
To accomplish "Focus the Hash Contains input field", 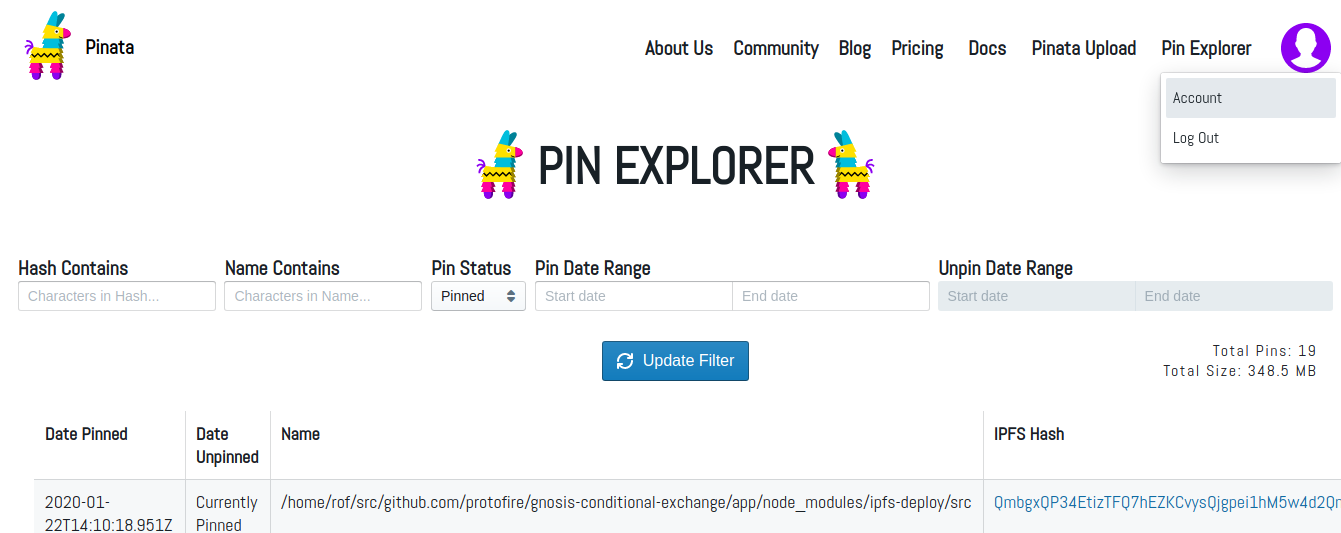I will [x=117, y=296].
